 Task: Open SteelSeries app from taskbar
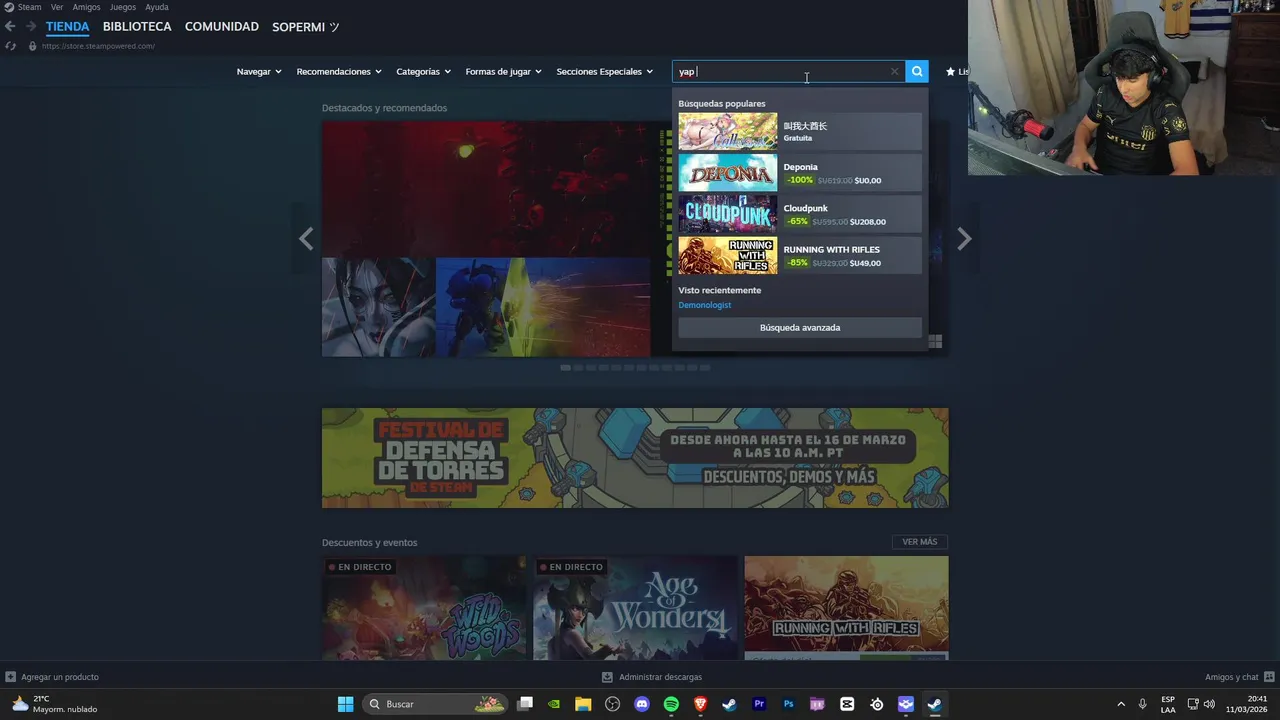pos(877,704)
